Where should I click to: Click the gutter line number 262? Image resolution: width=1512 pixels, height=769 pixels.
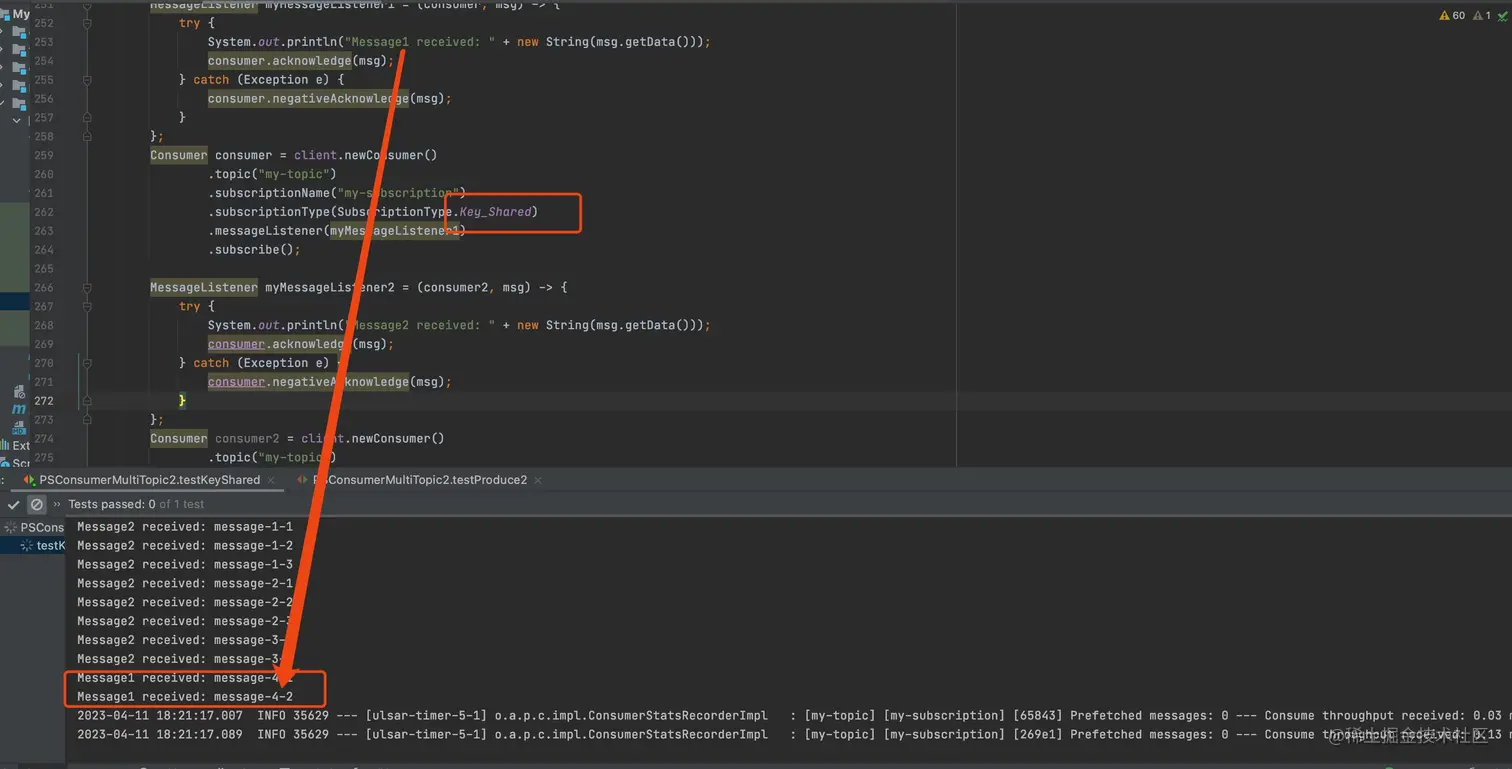point(44,212)
